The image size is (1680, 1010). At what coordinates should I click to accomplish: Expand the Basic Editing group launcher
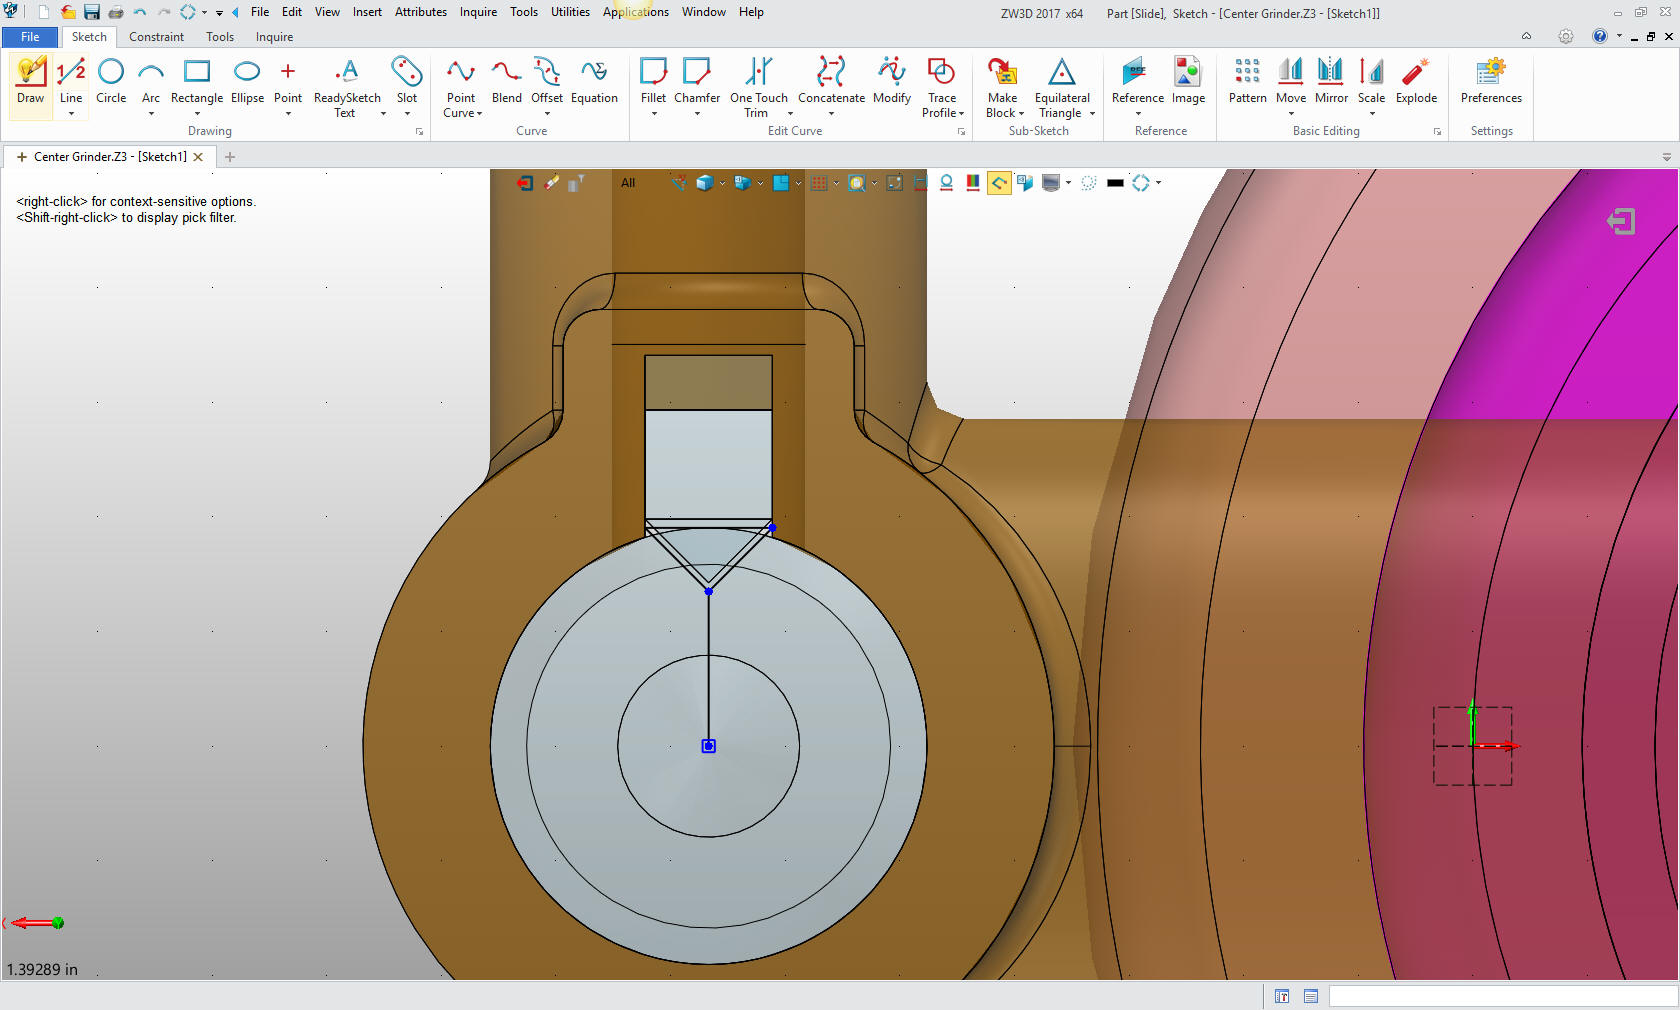click(x=1438, y=132)
